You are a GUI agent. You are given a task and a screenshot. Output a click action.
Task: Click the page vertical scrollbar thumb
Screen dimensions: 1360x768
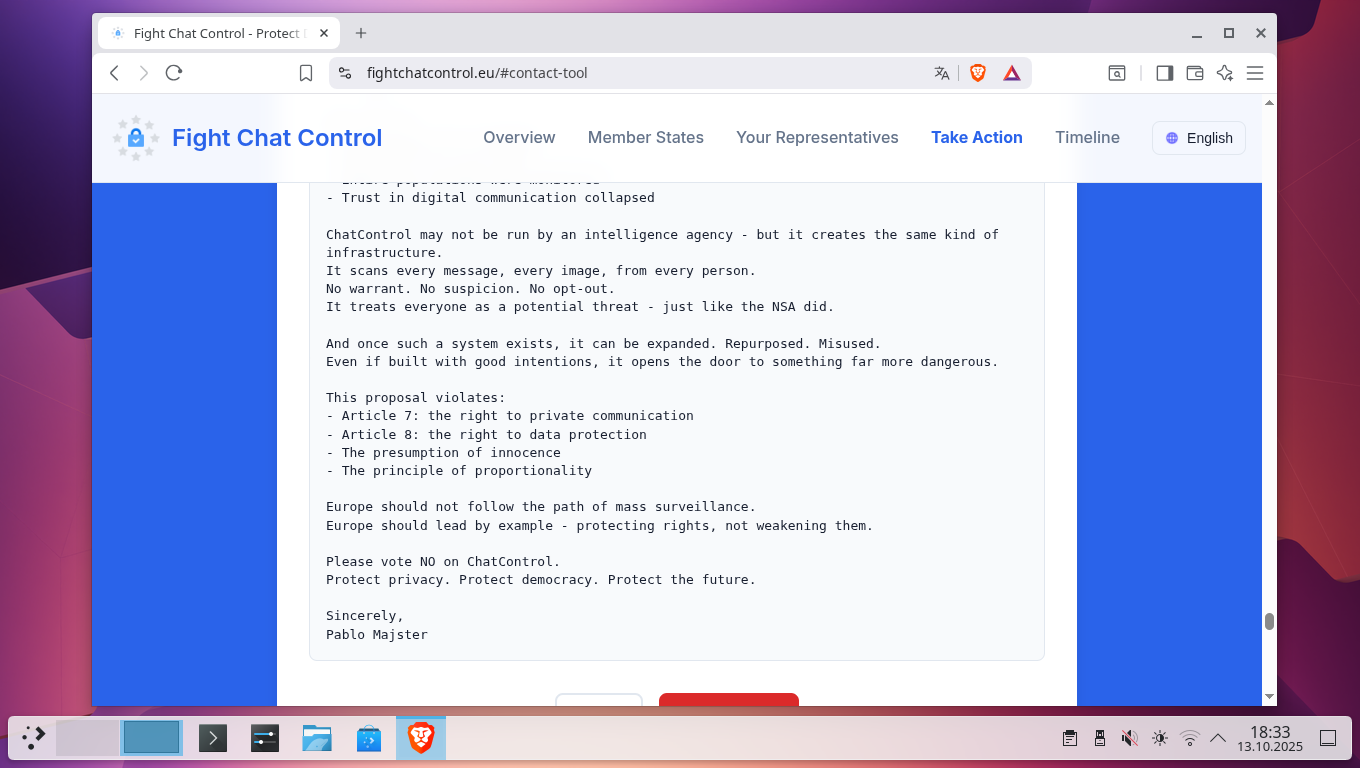tap(1269, 621)
